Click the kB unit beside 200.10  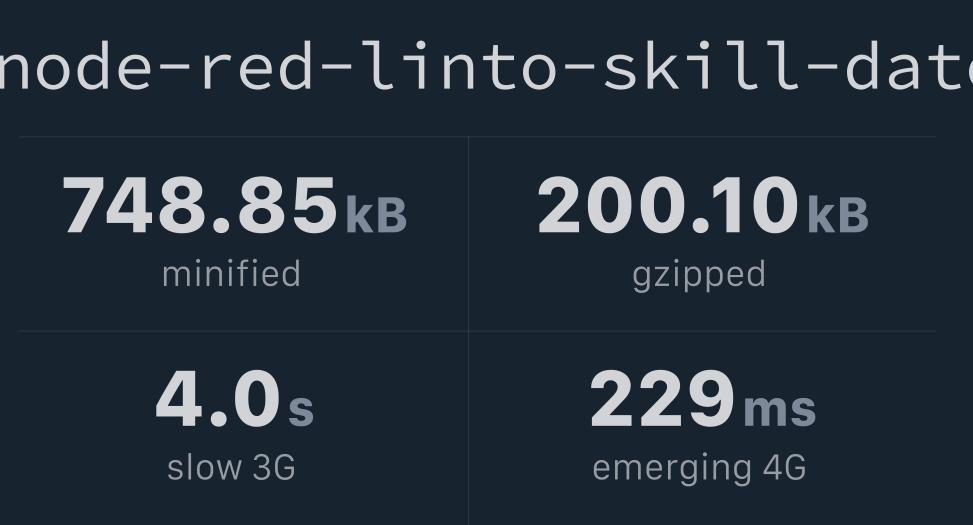(x=838, y=215)
